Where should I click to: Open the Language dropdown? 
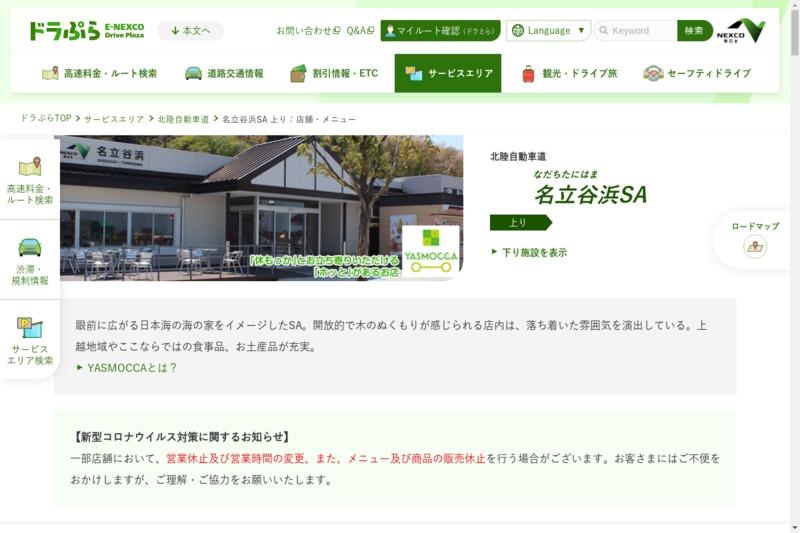point(548,31)
